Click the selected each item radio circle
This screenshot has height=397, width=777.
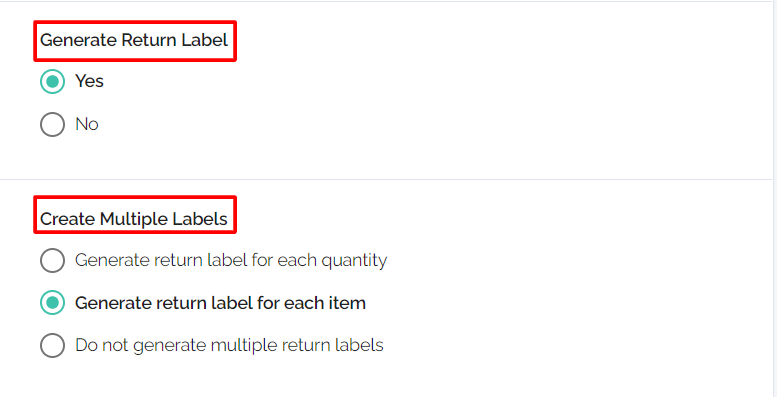pyautogui.click(x=52, y=303)
